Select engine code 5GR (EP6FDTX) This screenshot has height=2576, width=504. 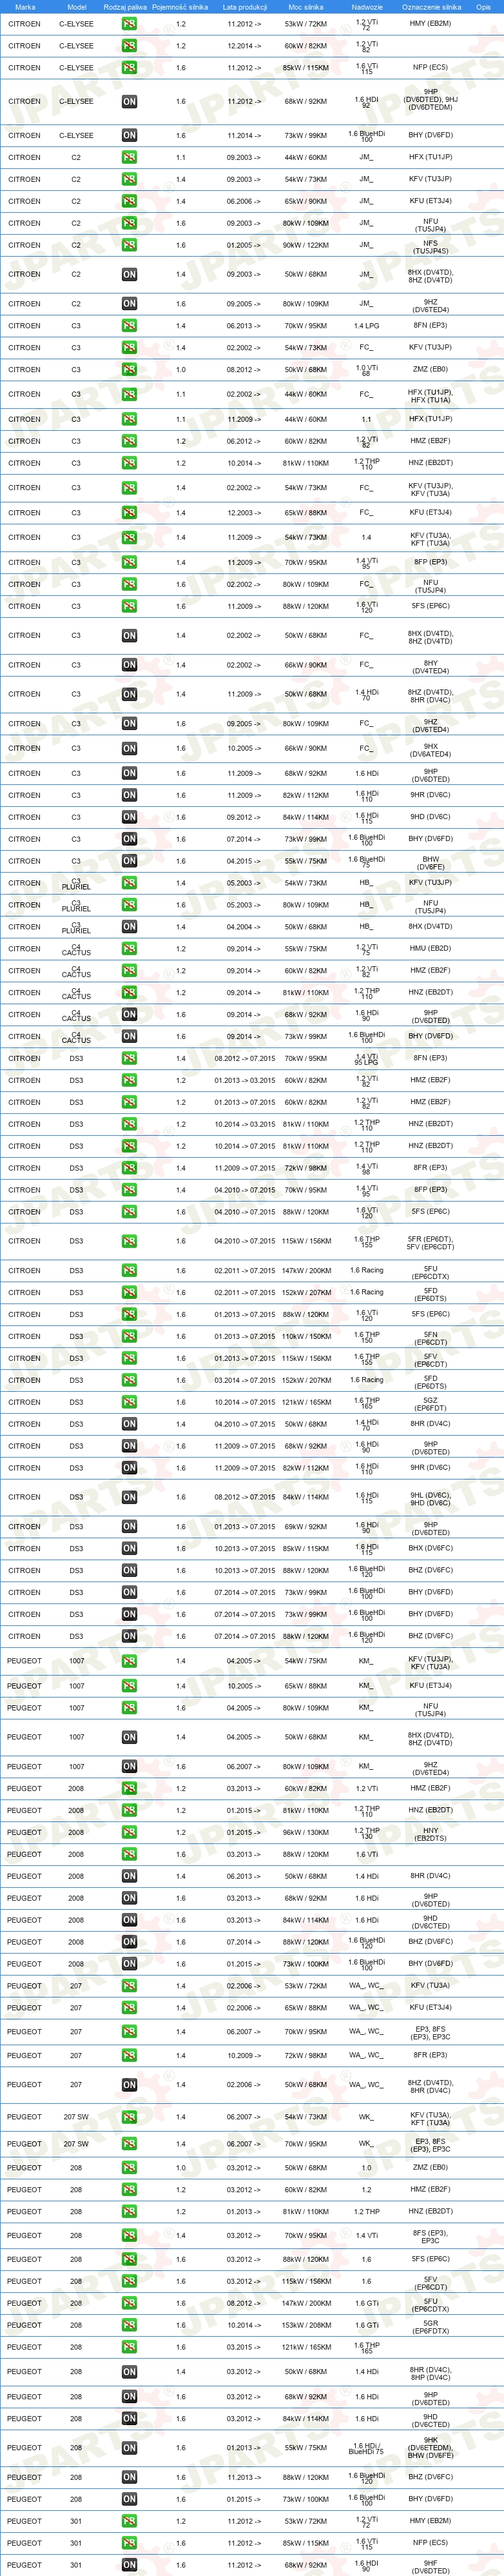pos(430,2326)
